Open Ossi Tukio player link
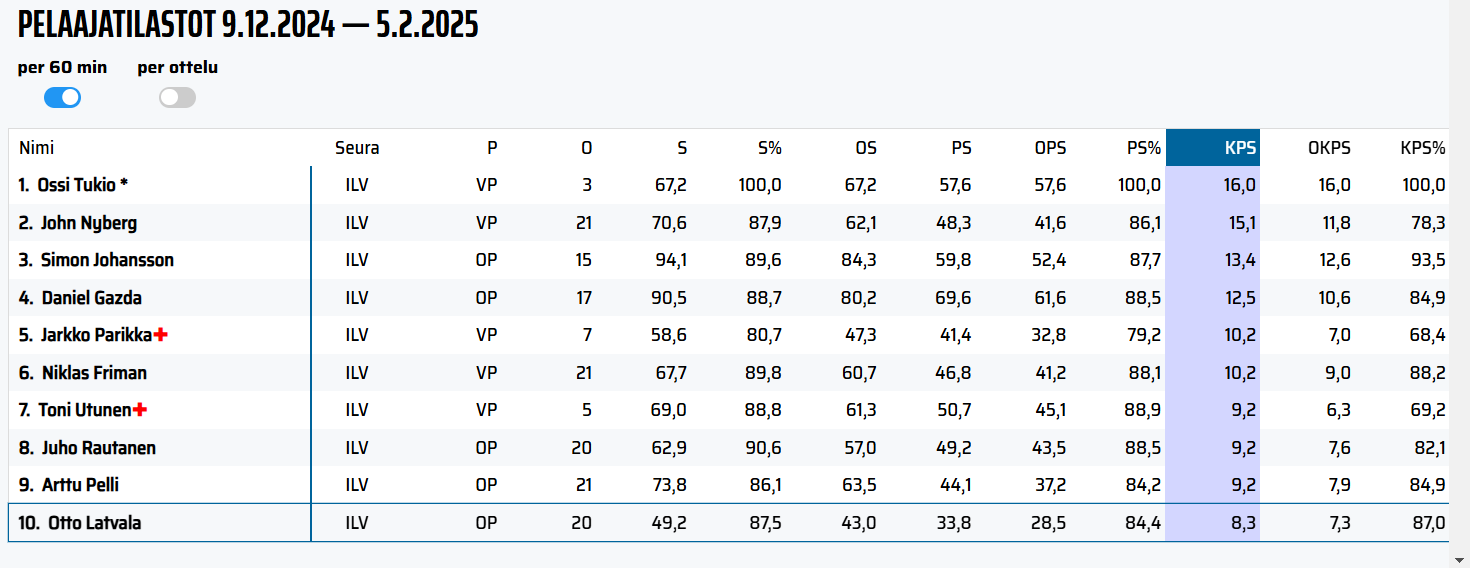1470x568 pixels. [x=82, y=185]
